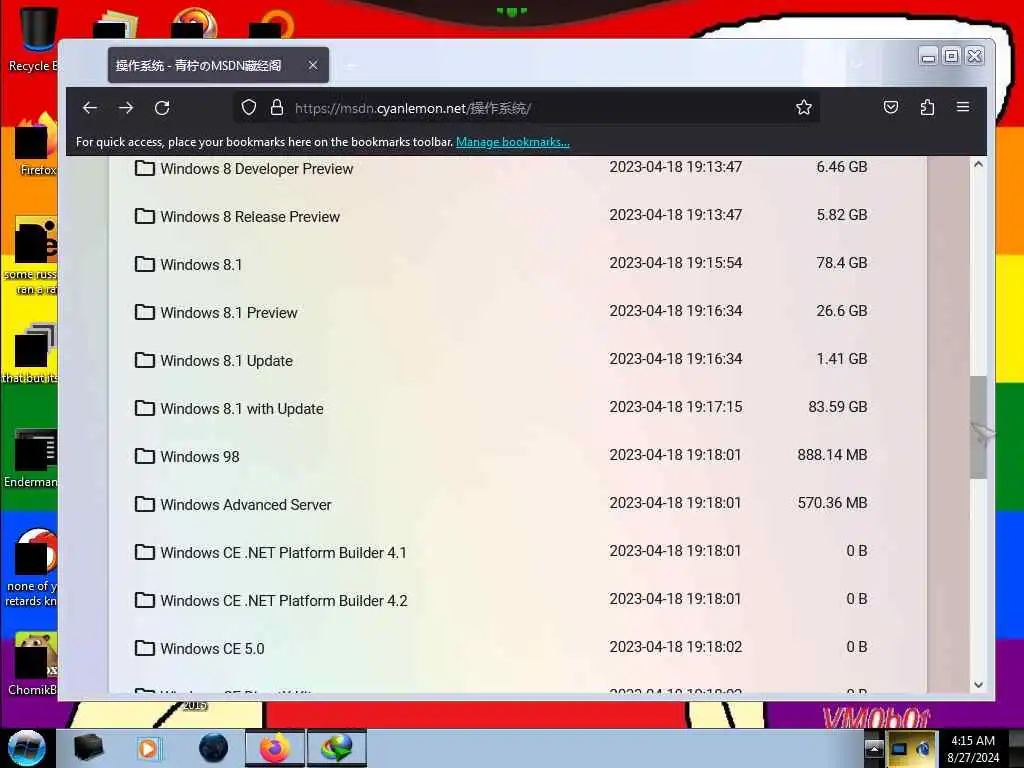Open Windows CE .NET Platform Builder 4.2
This screenshot has width=1024, height=768.
(284, 601)
